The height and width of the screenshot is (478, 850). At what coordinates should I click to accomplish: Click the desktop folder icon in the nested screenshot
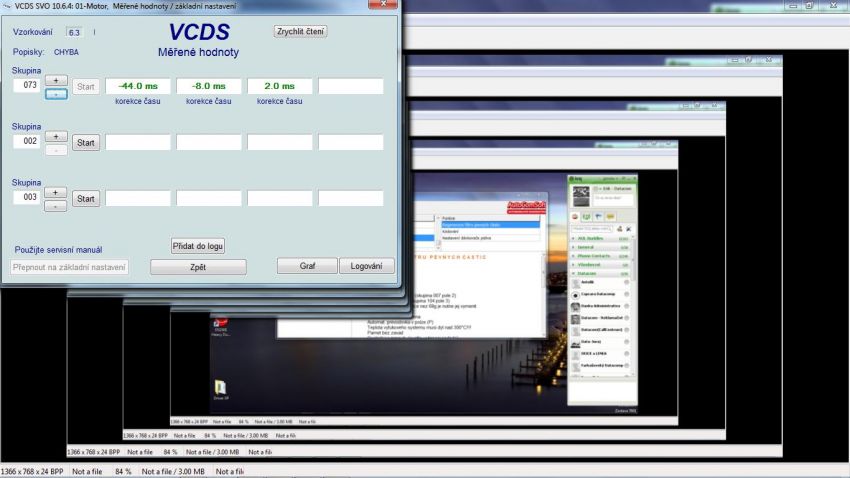coord(220,387)
